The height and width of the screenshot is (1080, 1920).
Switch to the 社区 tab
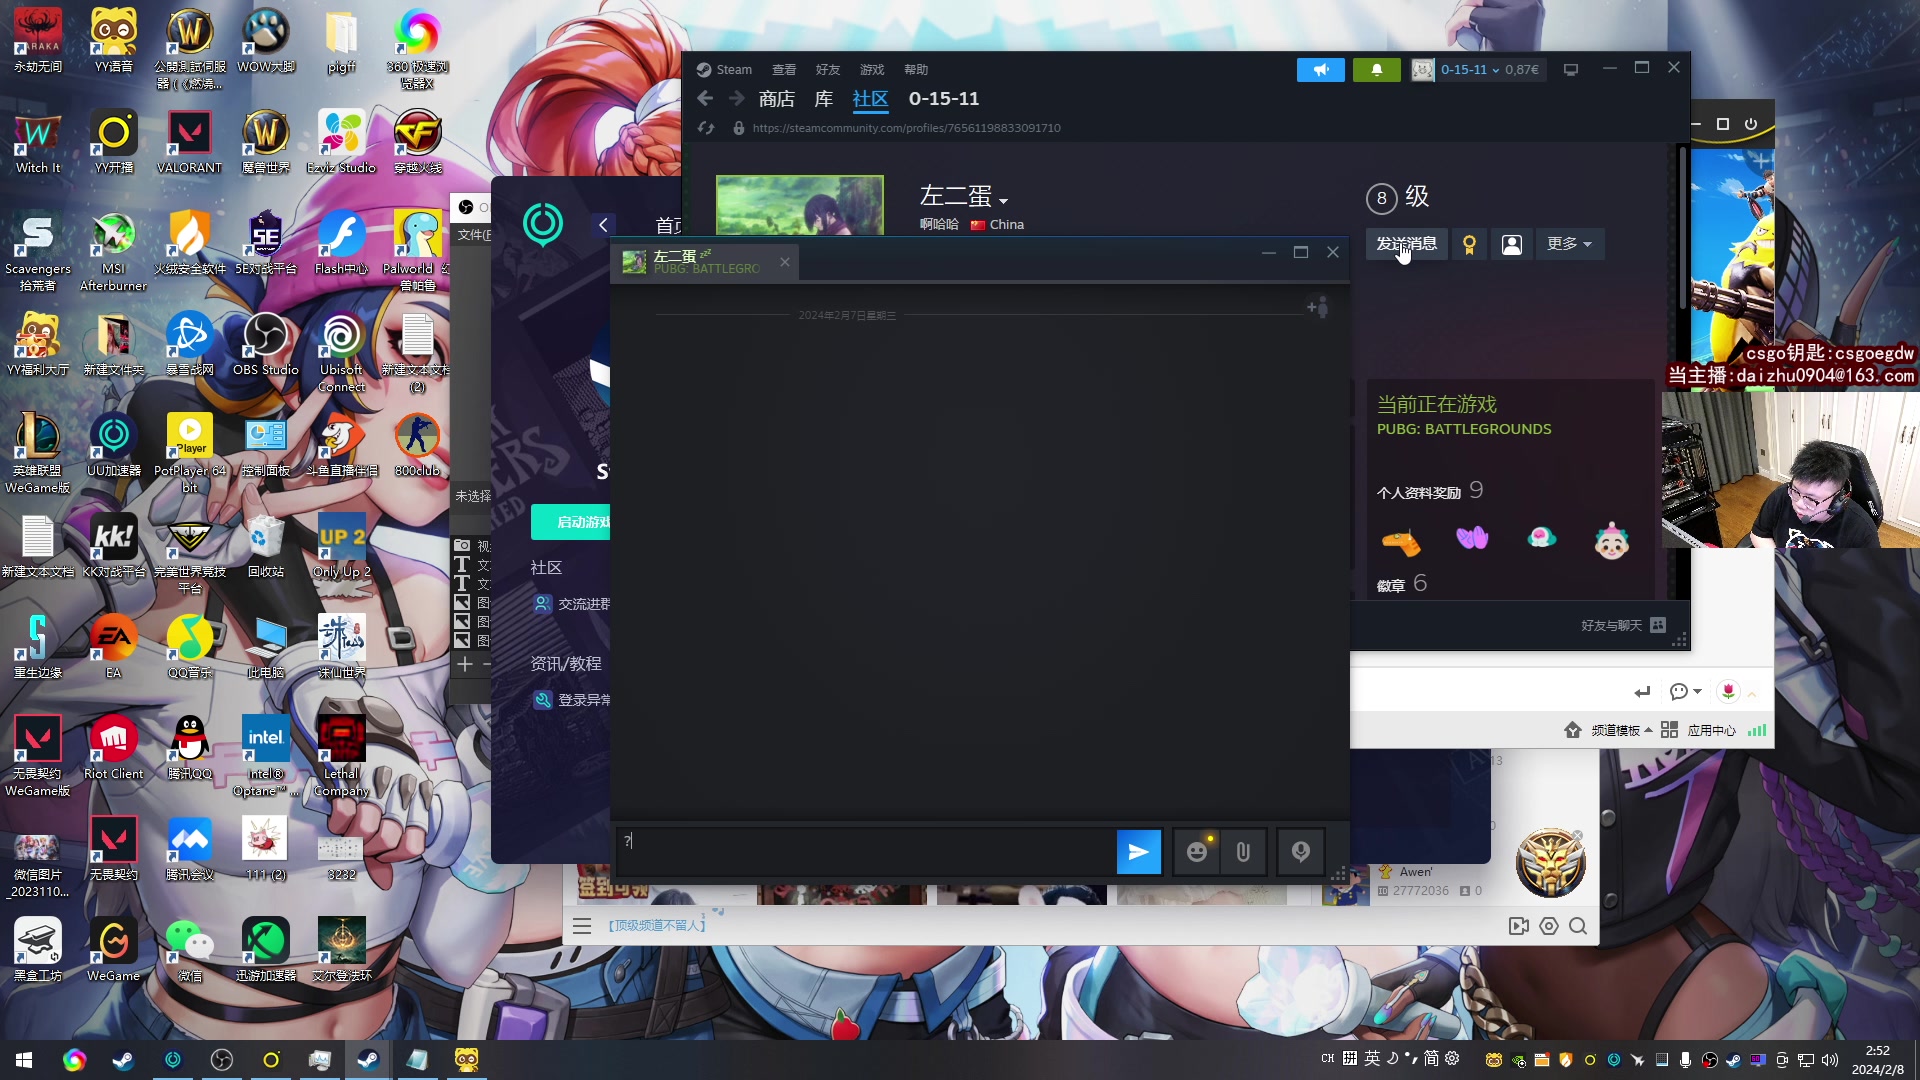[x=870, y=99]
